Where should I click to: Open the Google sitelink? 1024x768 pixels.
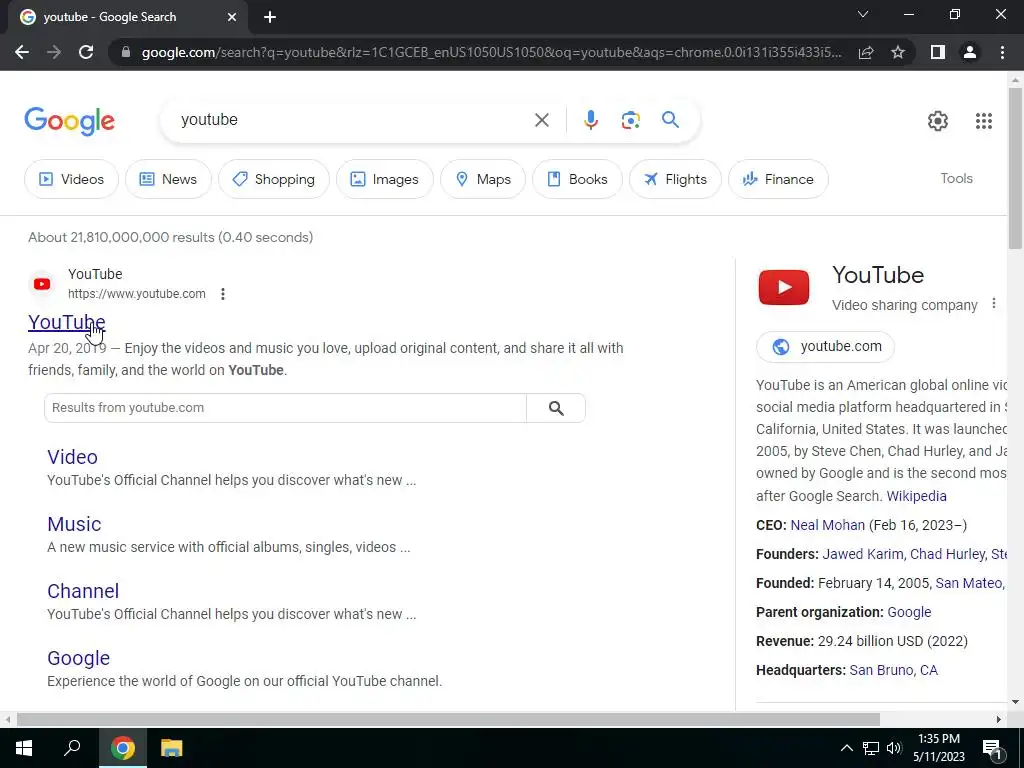pyautogui.click(x=78, y=658)
